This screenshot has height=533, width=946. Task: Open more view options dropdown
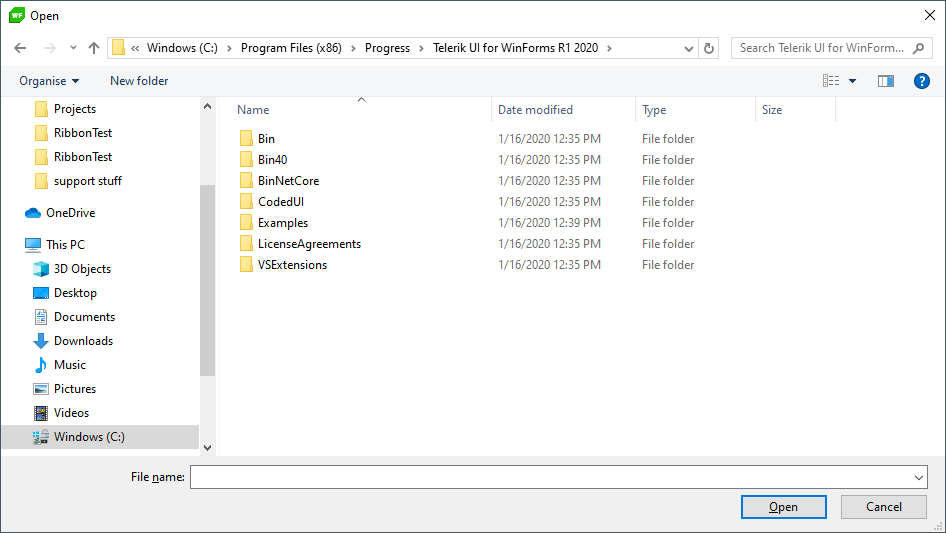click(852, 81)
